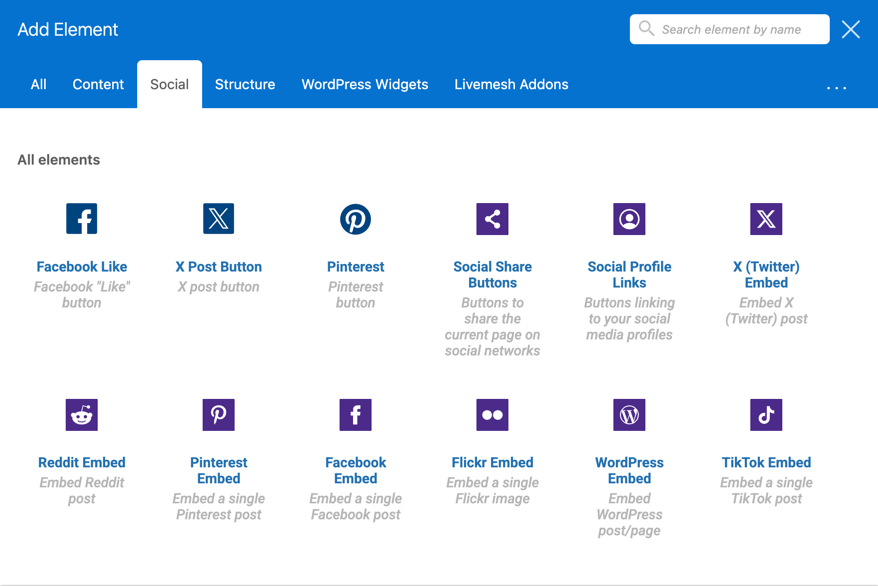Click the TikTok Embed note icon
This screenshot has width=878, height=586.
766,414
